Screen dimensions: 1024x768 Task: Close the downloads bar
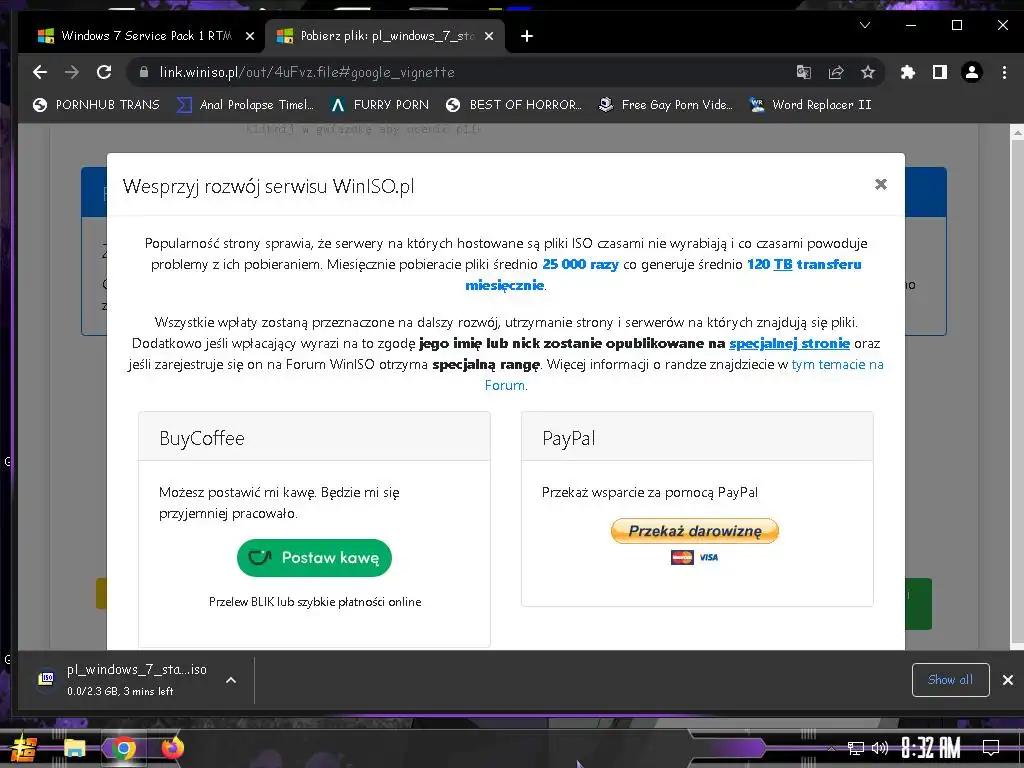point(1008,680)
